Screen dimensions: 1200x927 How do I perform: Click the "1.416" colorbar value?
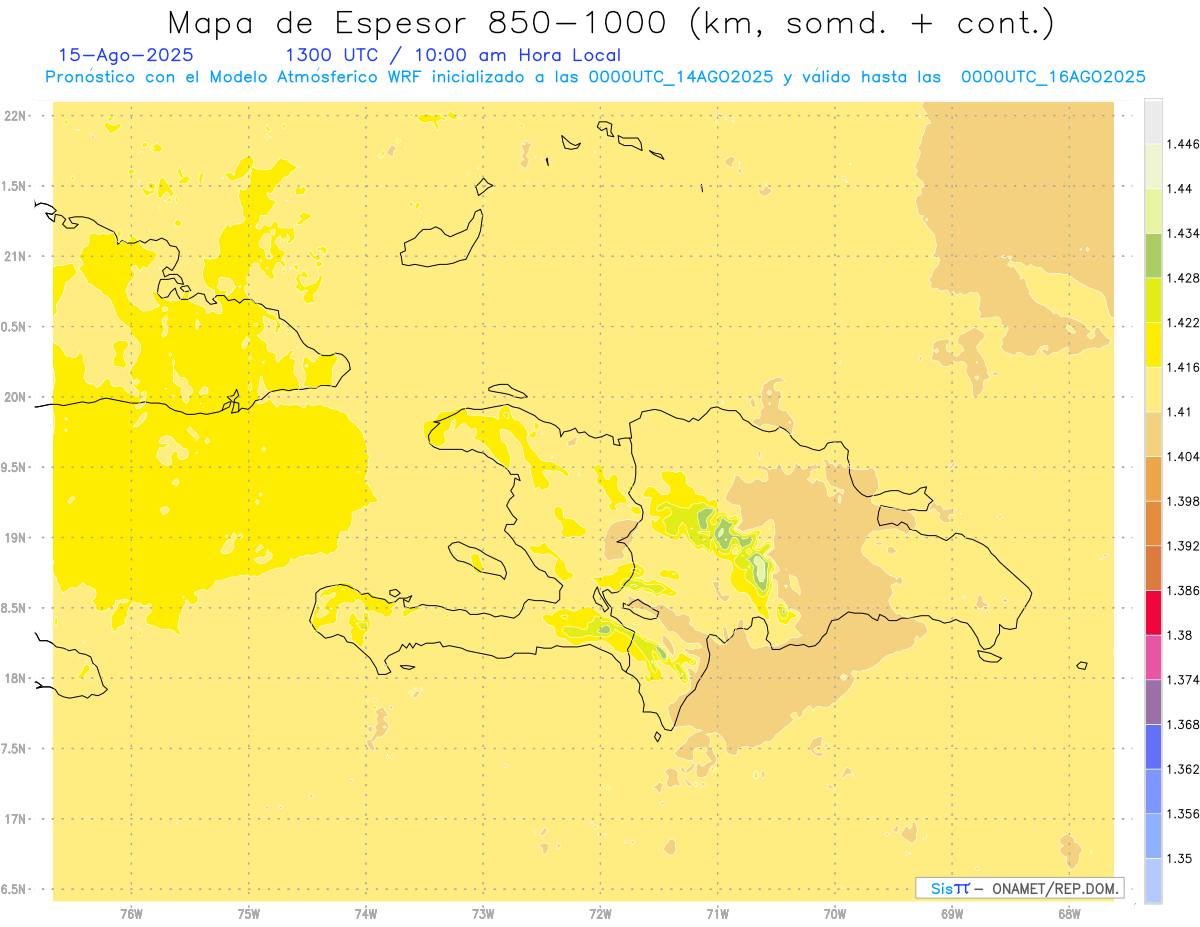coord(1182,367)
